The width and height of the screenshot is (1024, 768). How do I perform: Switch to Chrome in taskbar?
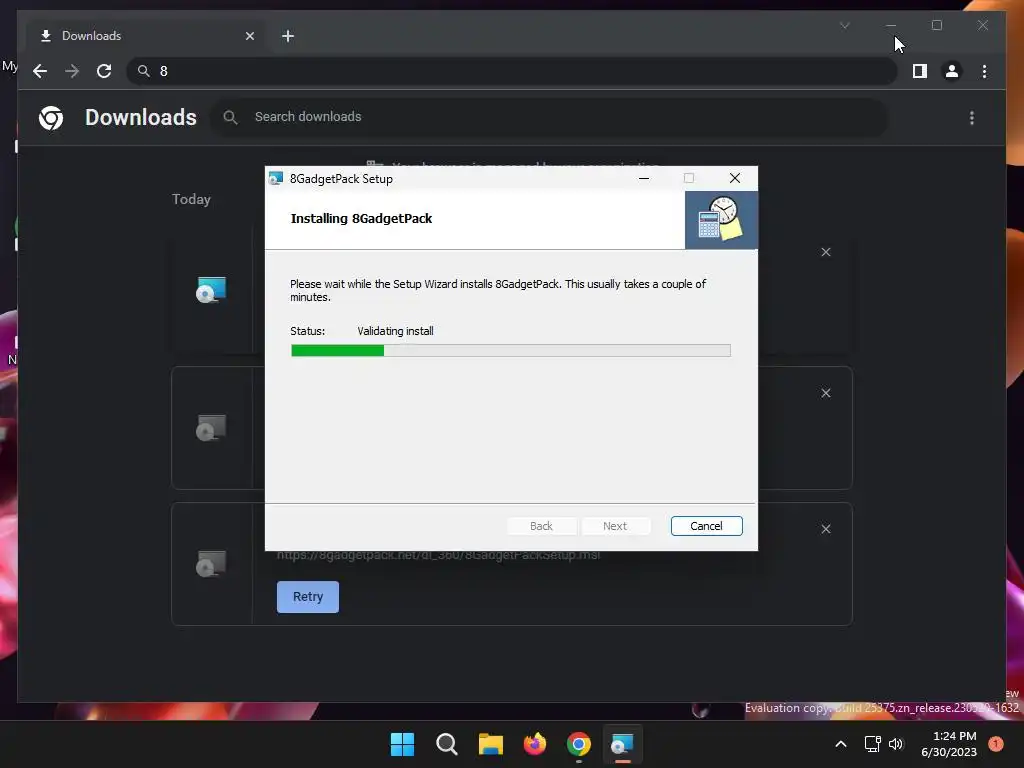579,744
